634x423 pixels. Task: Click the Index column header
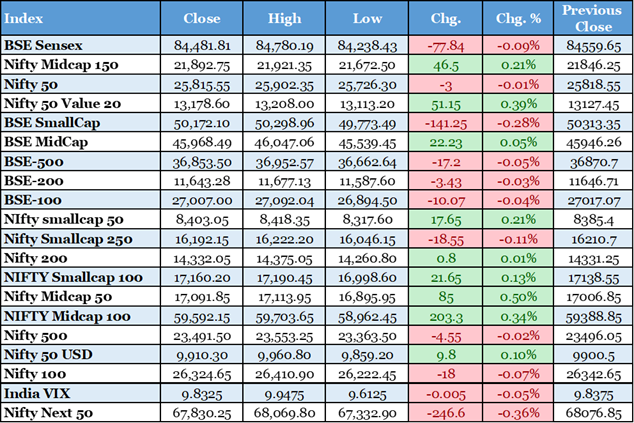27,19
